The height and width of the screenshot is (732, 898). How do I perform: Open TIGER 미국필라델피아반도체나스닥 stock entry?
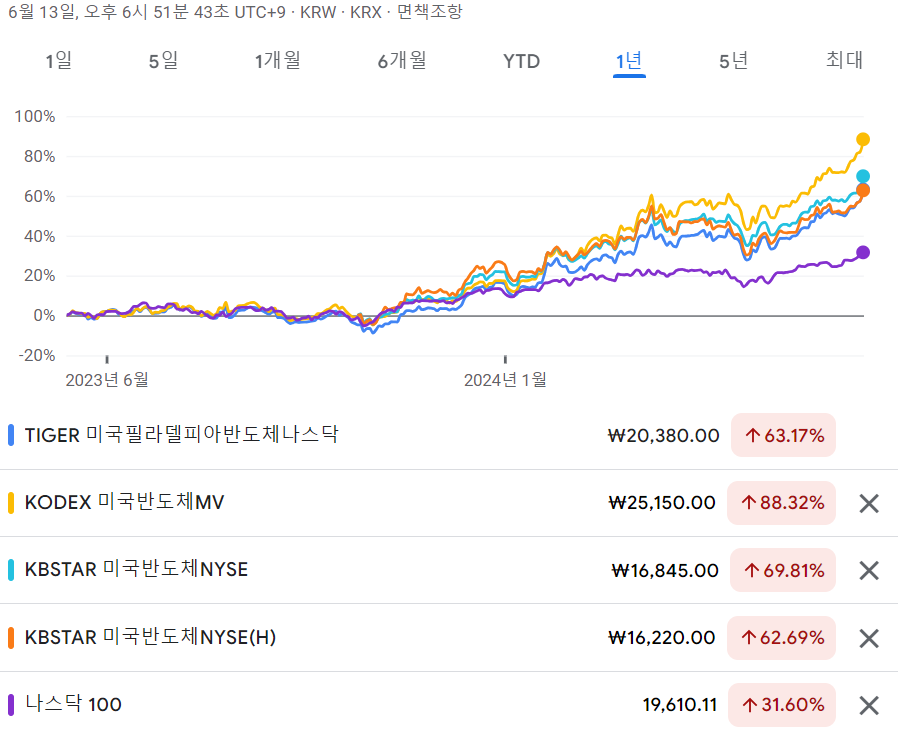coord(182,435)
